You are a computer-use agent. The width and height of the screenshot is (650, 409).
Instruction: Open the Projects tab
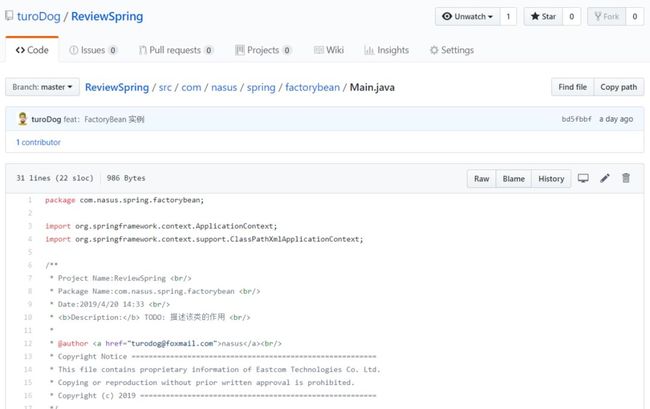point(263,50)
